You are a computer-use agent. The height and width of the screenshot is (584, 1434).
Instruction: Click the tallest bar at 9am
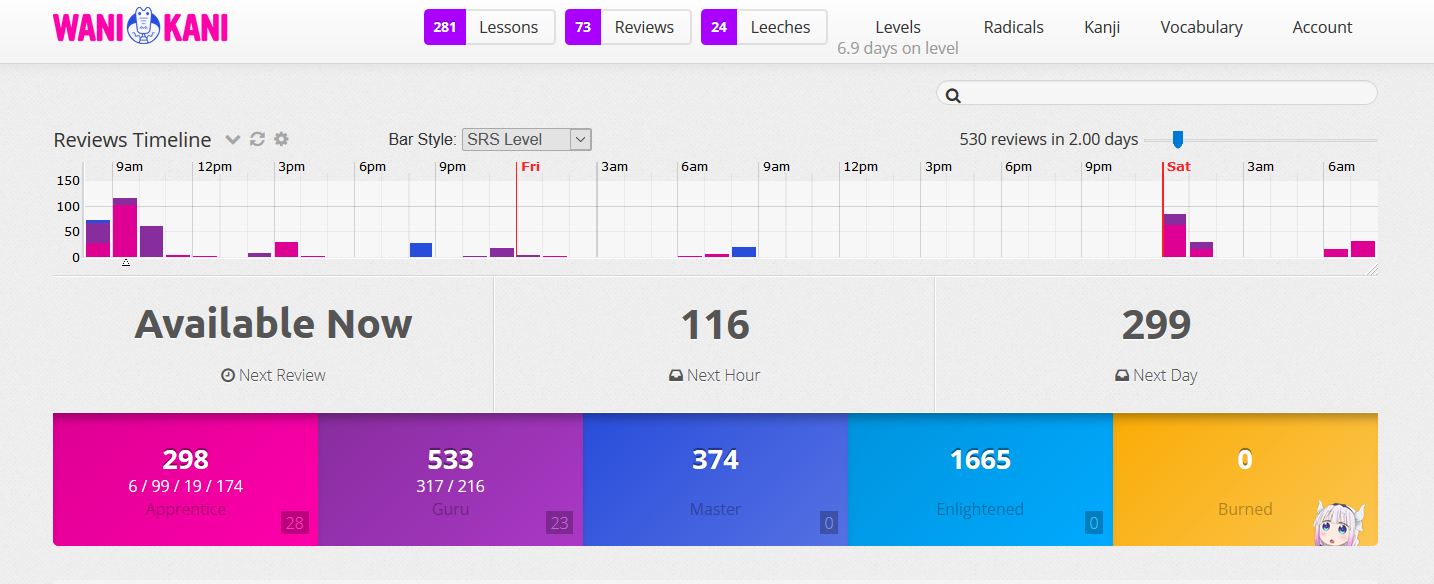click(125, 228)
